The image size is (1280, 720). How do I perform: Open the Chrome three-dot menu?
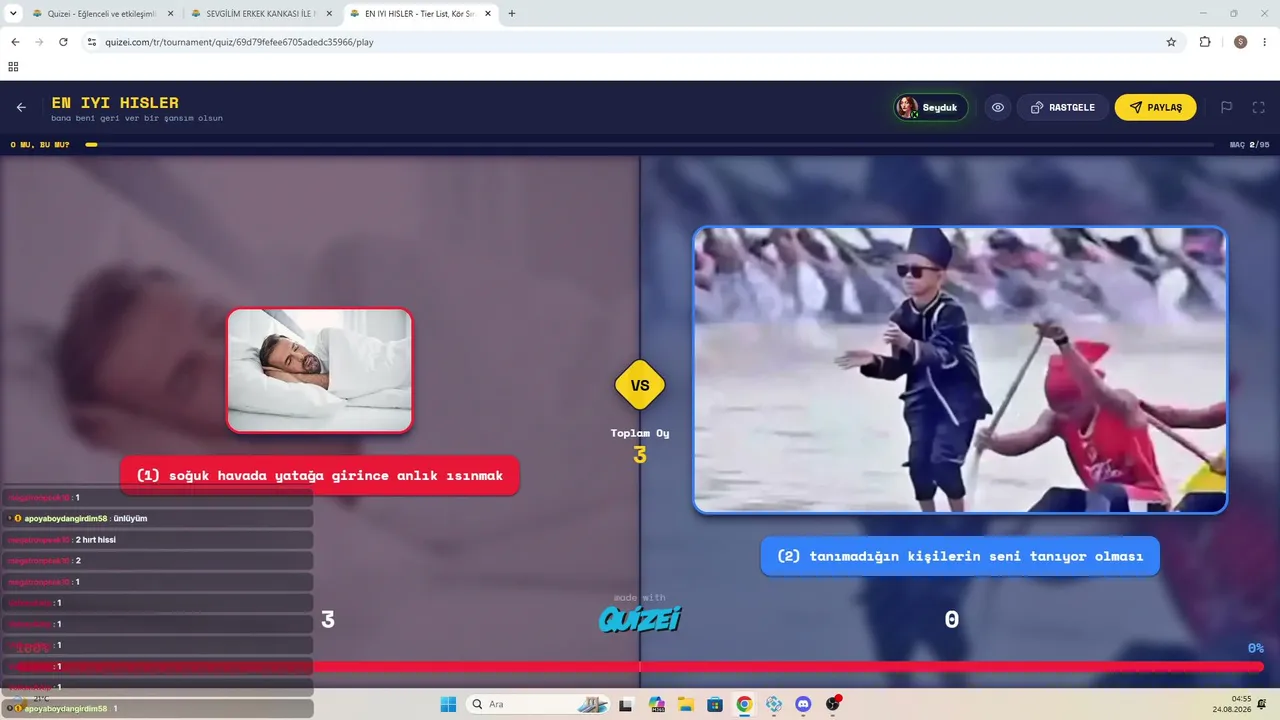[1265, 42]
